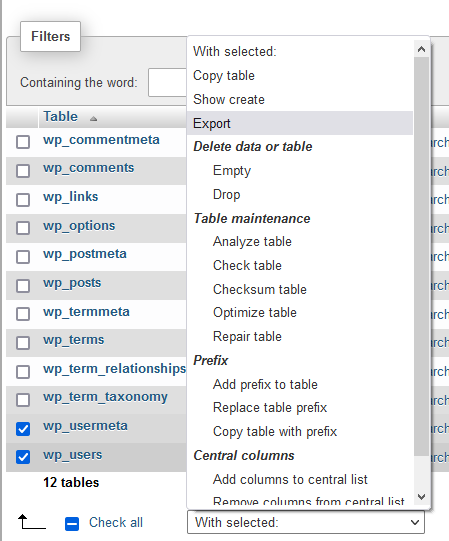Pick the top 'With selected:' list entry
The width and height of the screenshot is (449, 541).
[x=300, y=52]
